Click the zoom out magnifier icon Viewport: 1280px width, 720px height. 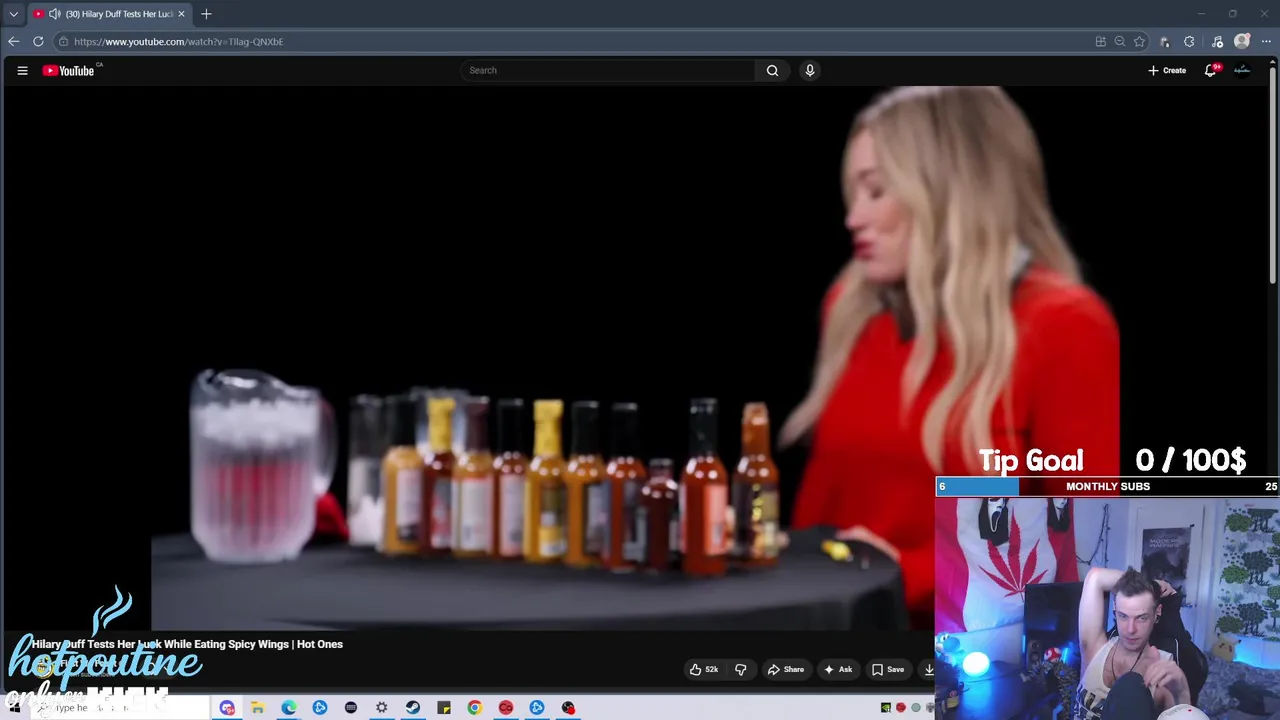(1120, 41)
